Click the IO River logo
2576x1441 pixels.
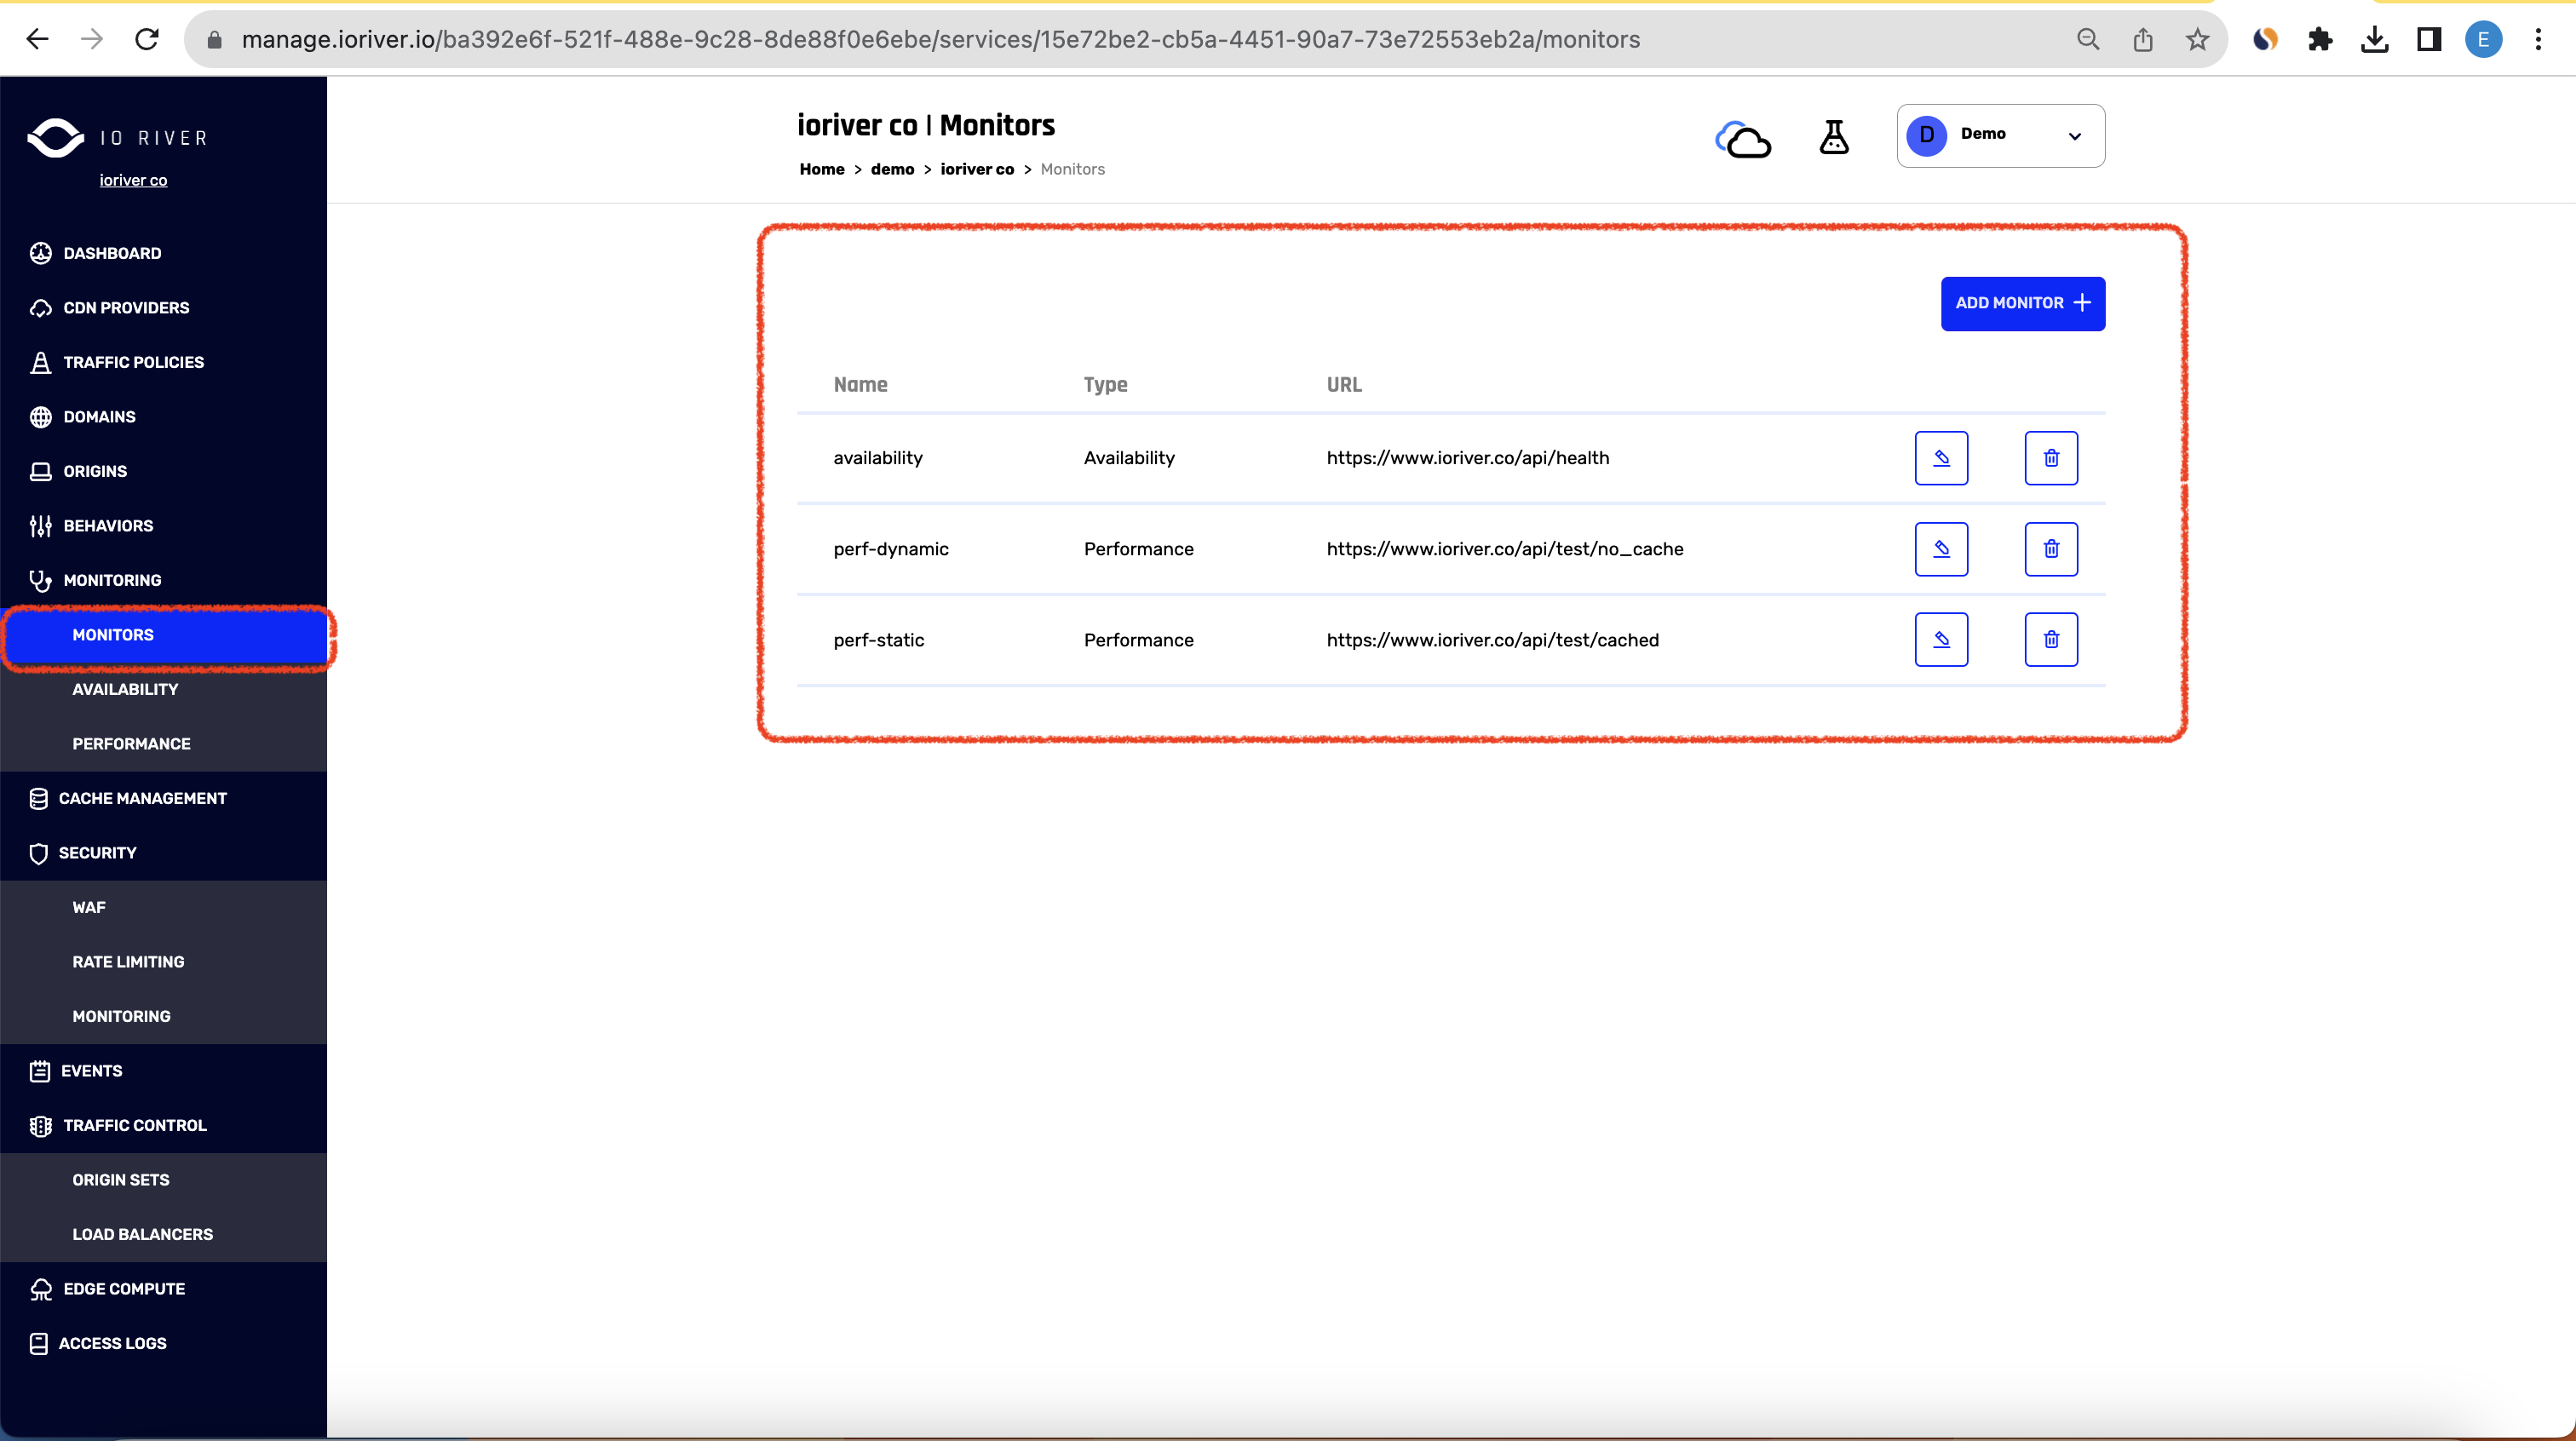click(117, 138)
